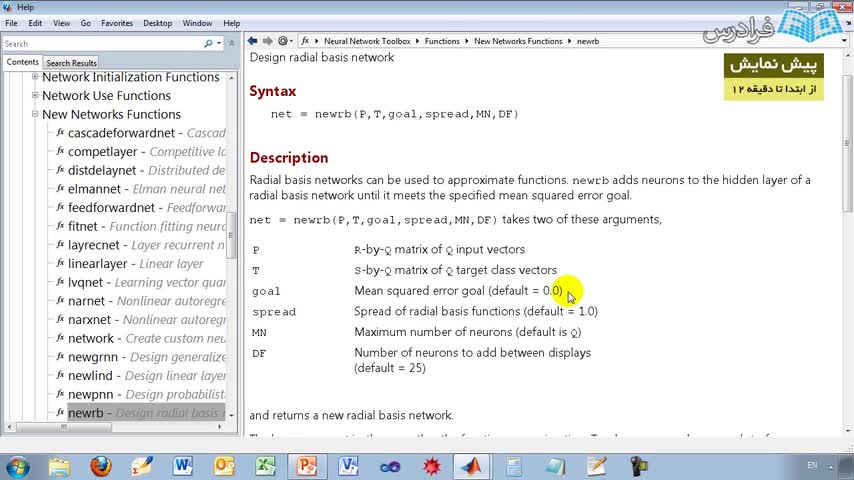Click the fx icon beside feedforwardnet
Screen dimensions: 854x480
(60, 207)
